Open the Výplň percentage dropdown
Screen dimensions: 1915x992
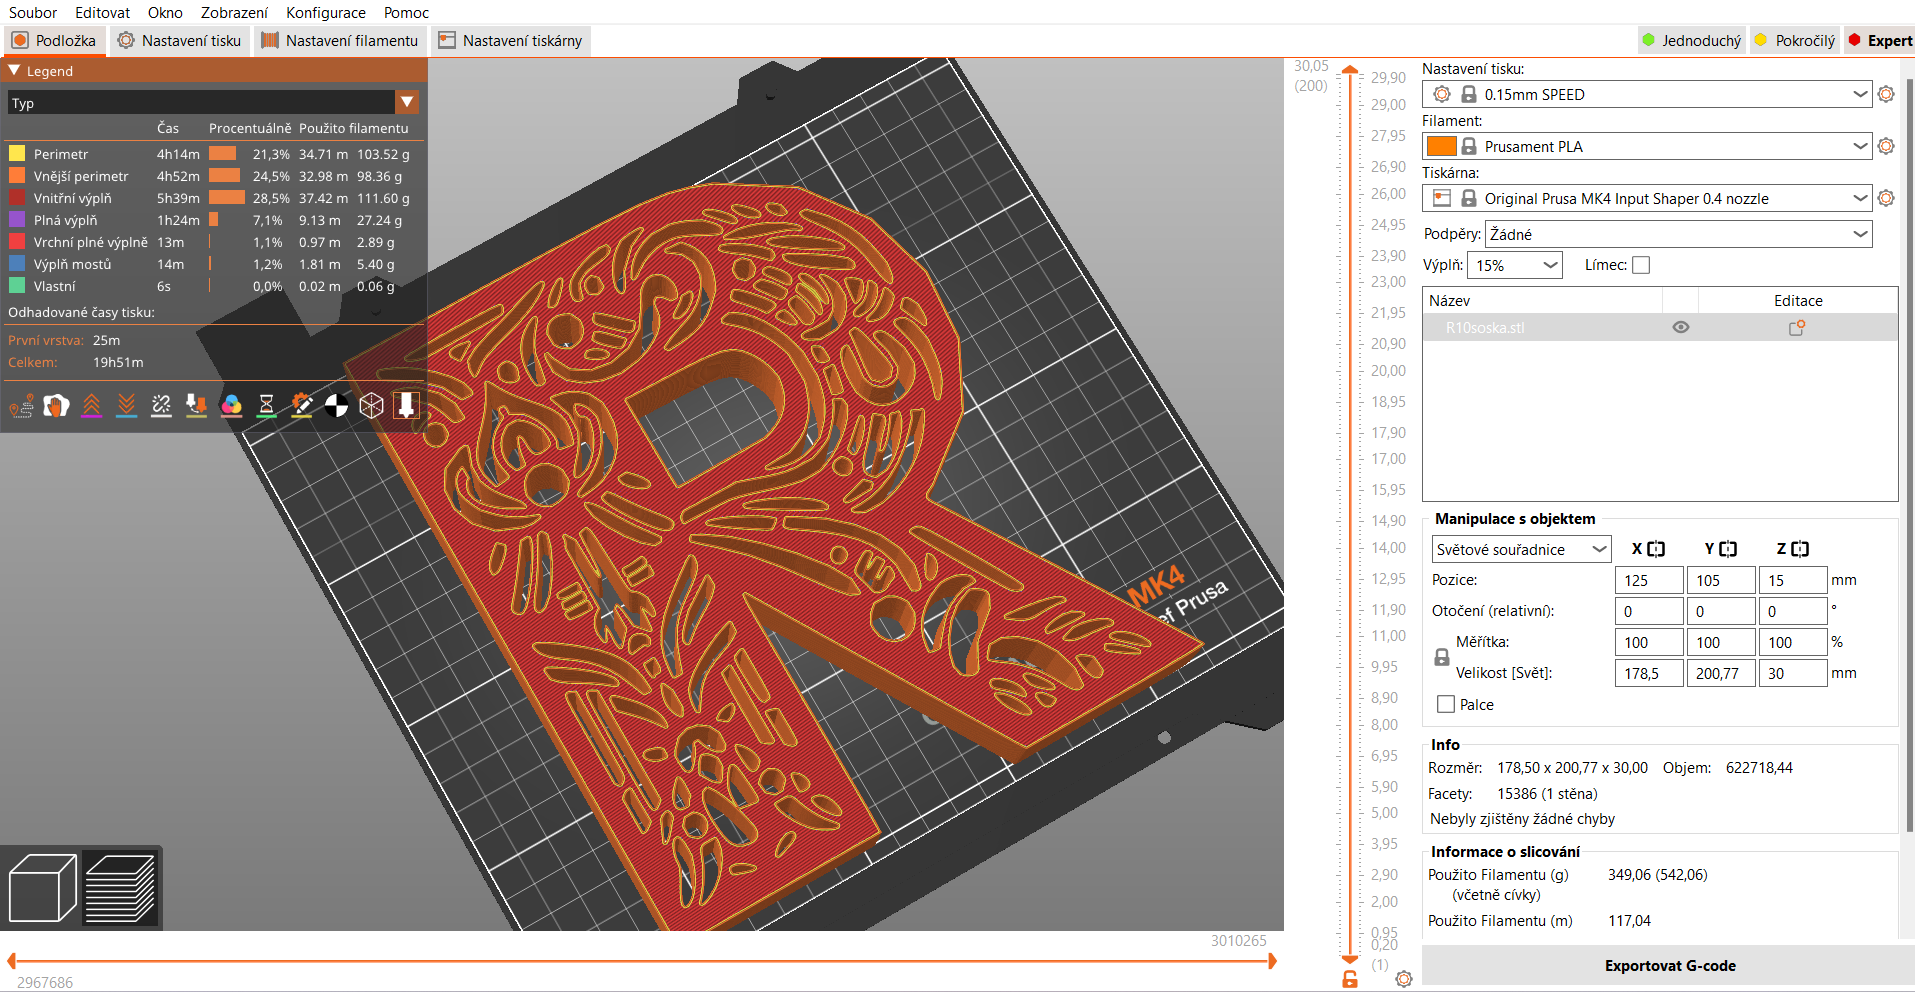(1514, 265)
